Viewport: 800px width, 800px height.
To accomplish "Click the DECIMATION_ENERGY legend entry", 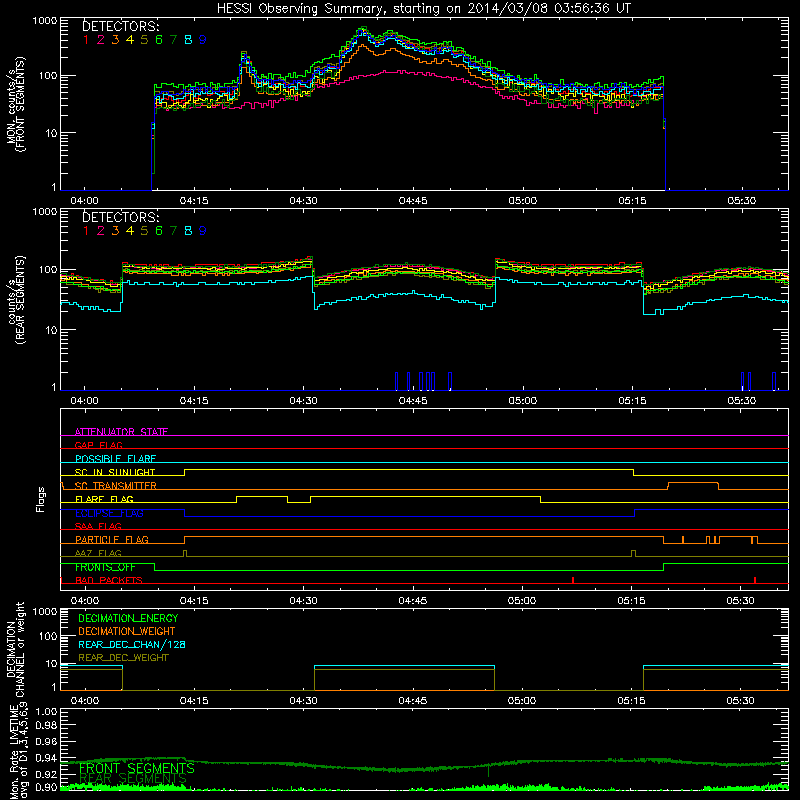I will click(x=128, y=618).
